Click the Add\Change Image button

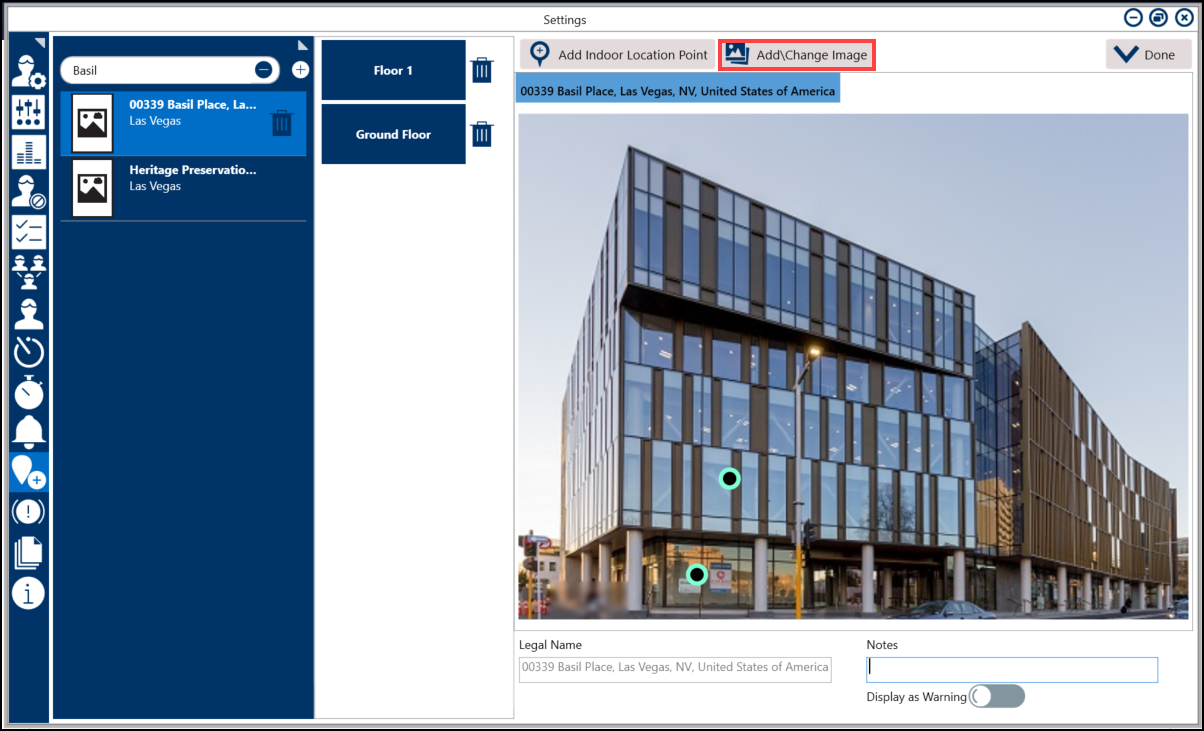[x=797, y=55]
